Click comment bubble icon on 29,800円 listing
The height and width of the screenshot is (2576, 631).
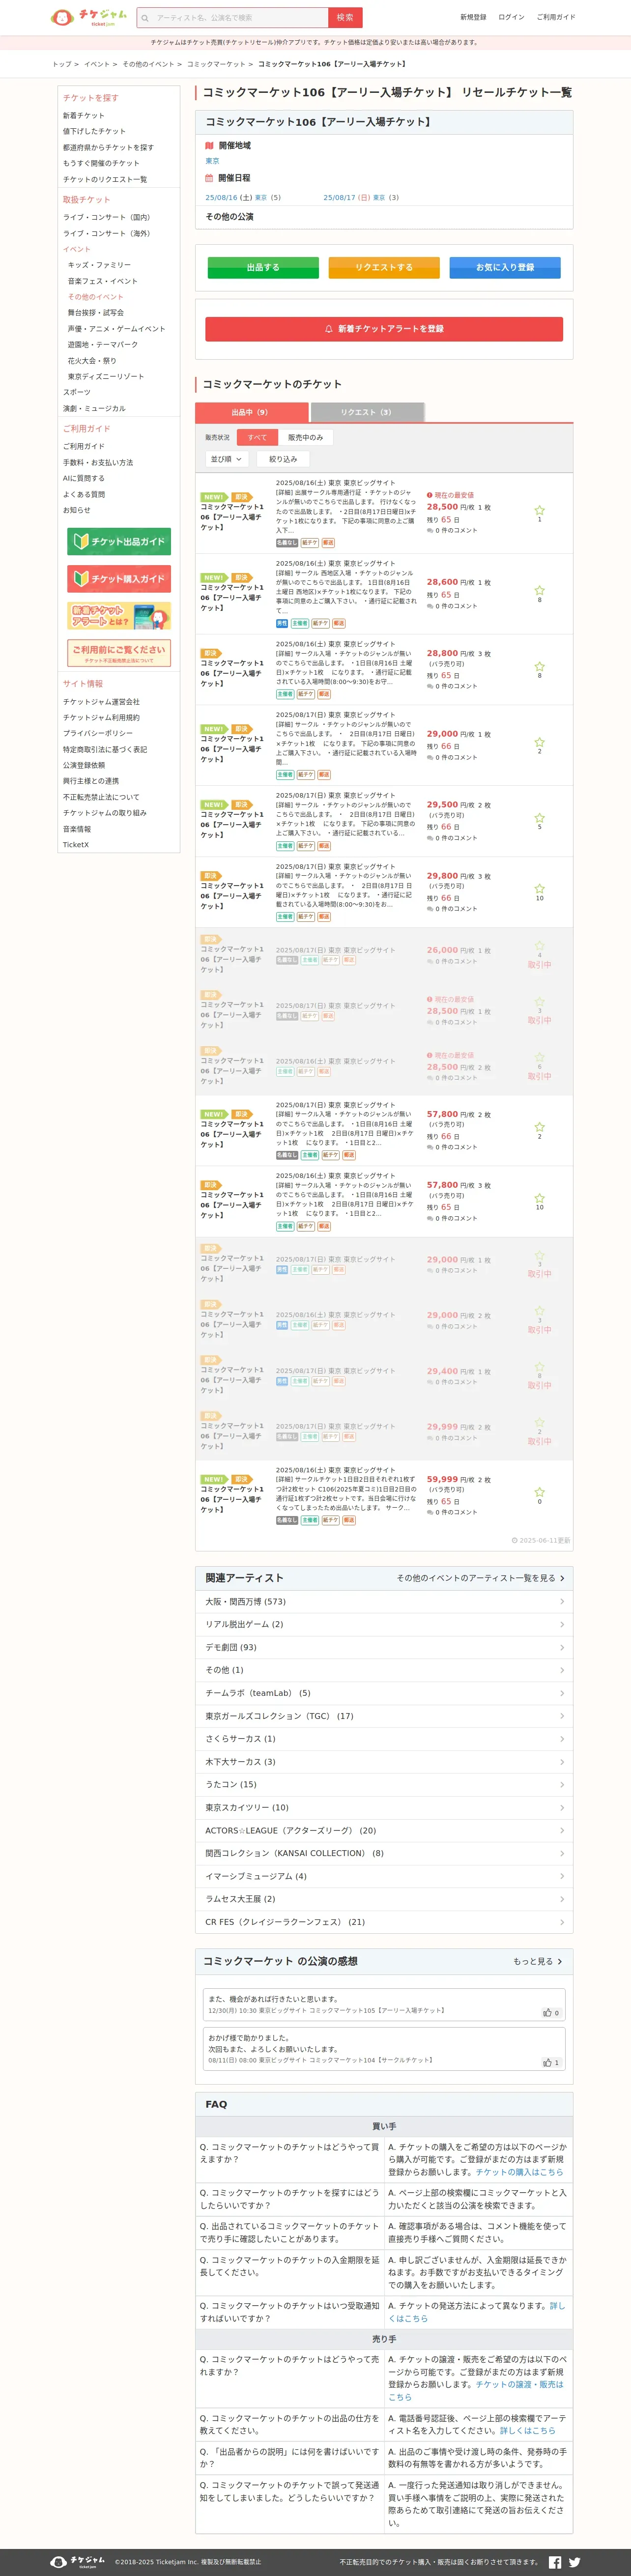click(430, 909)
